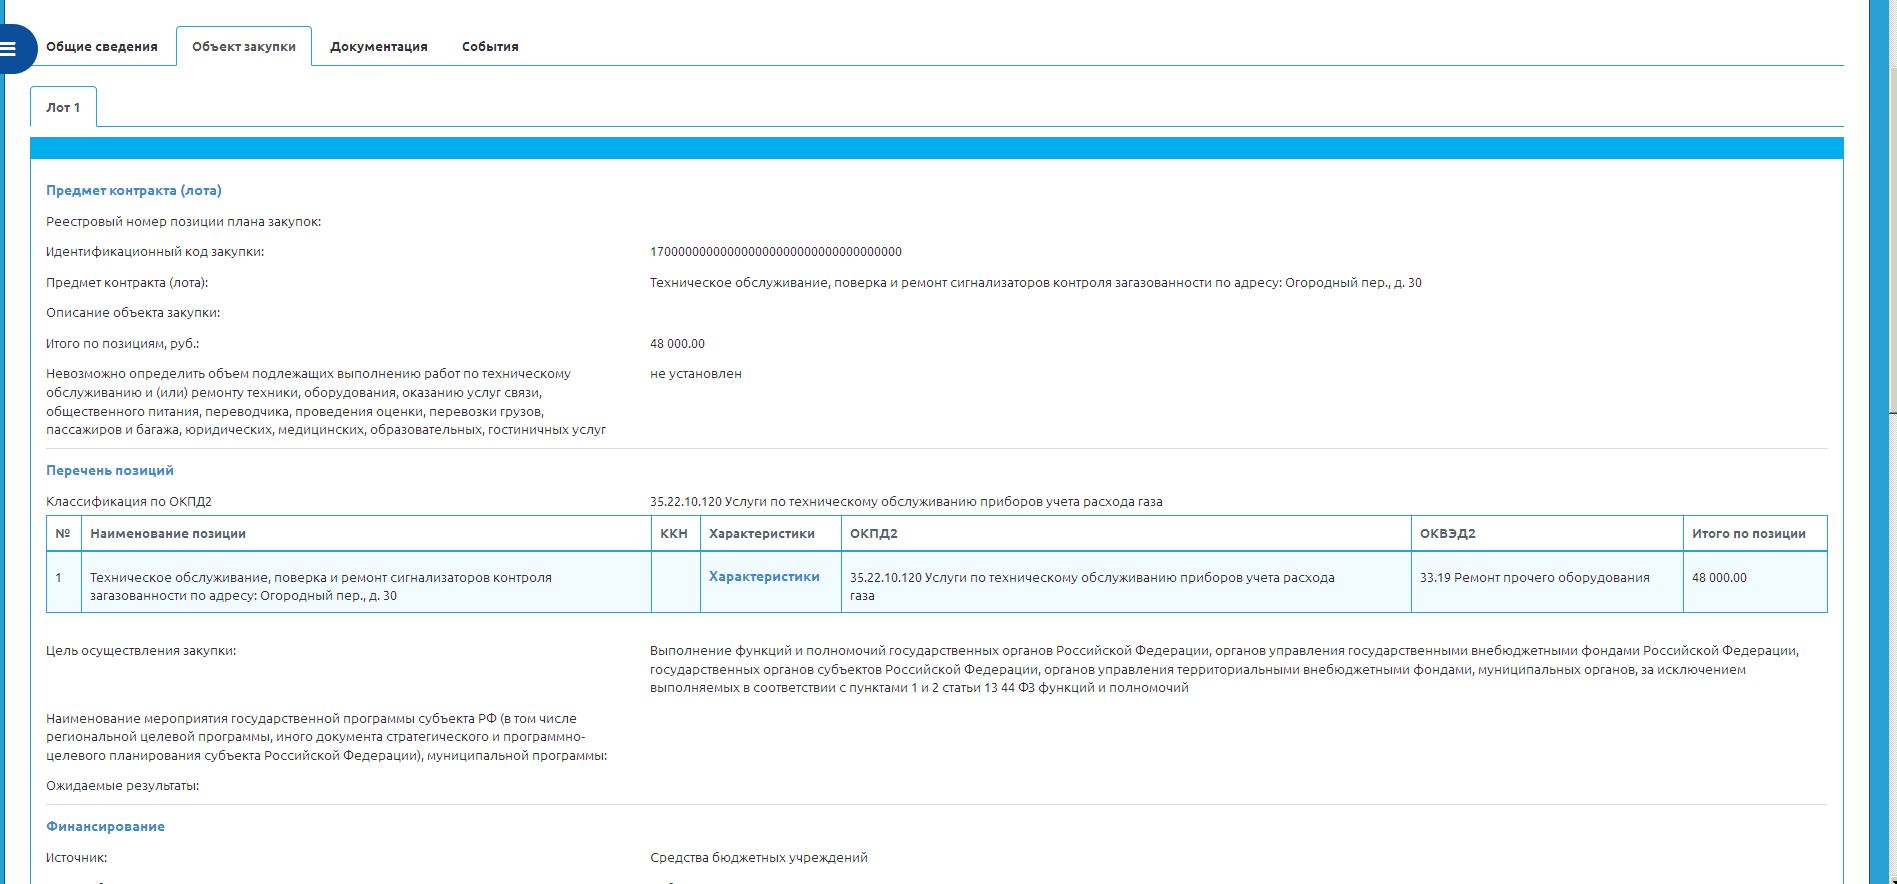
Task: Click the Классификация по ОКПД2 value text
Action: (x=906, y=502)
